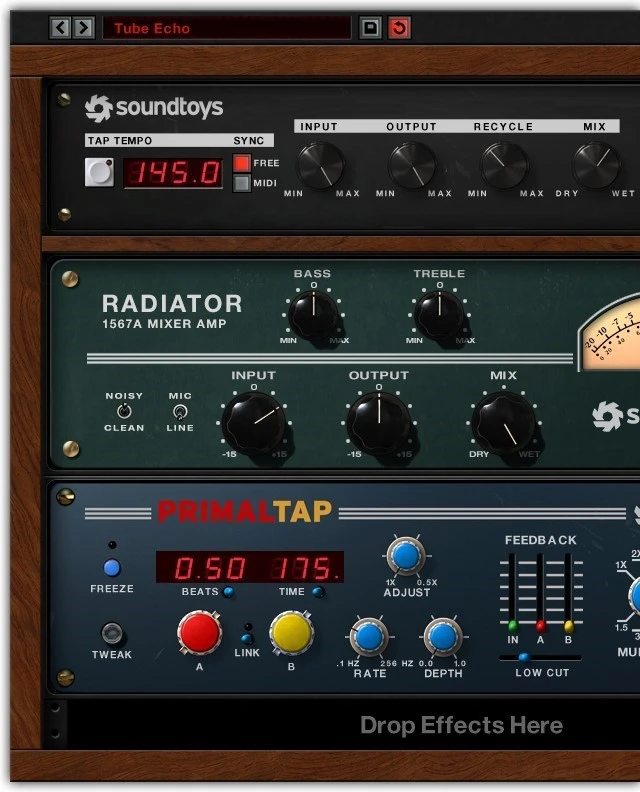
Task: Go to the next preset arrow
Action: pyautogui.click(x=84, y=27)
